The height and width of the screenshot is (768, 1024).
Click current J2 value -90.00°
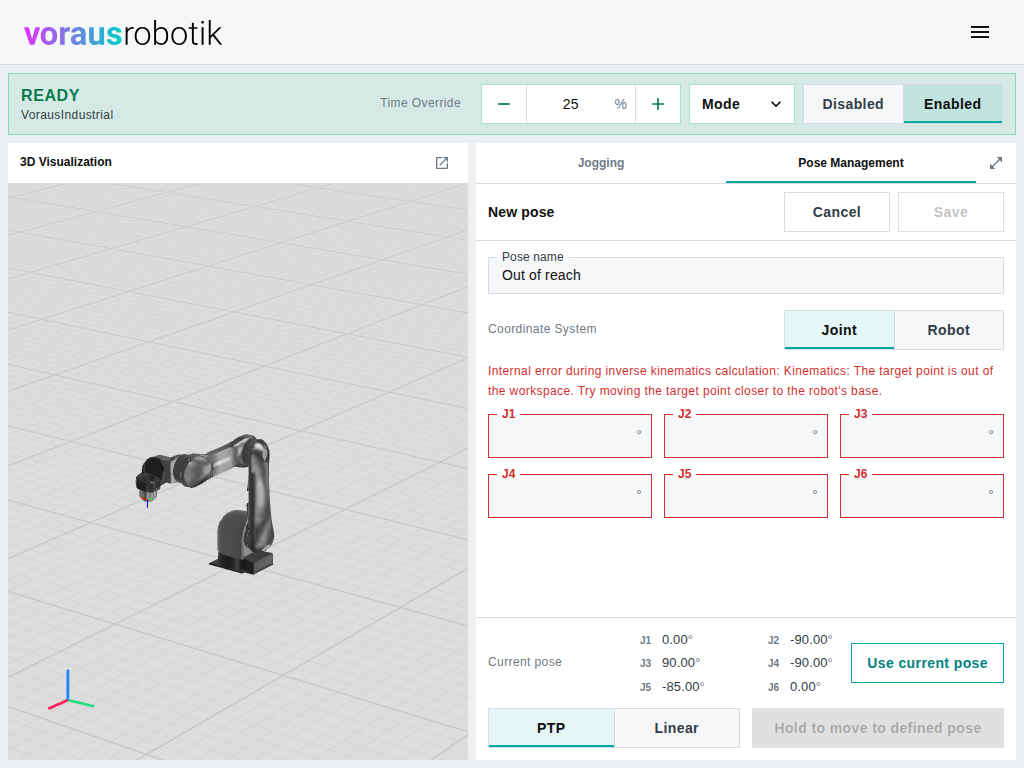click(811, 639)
